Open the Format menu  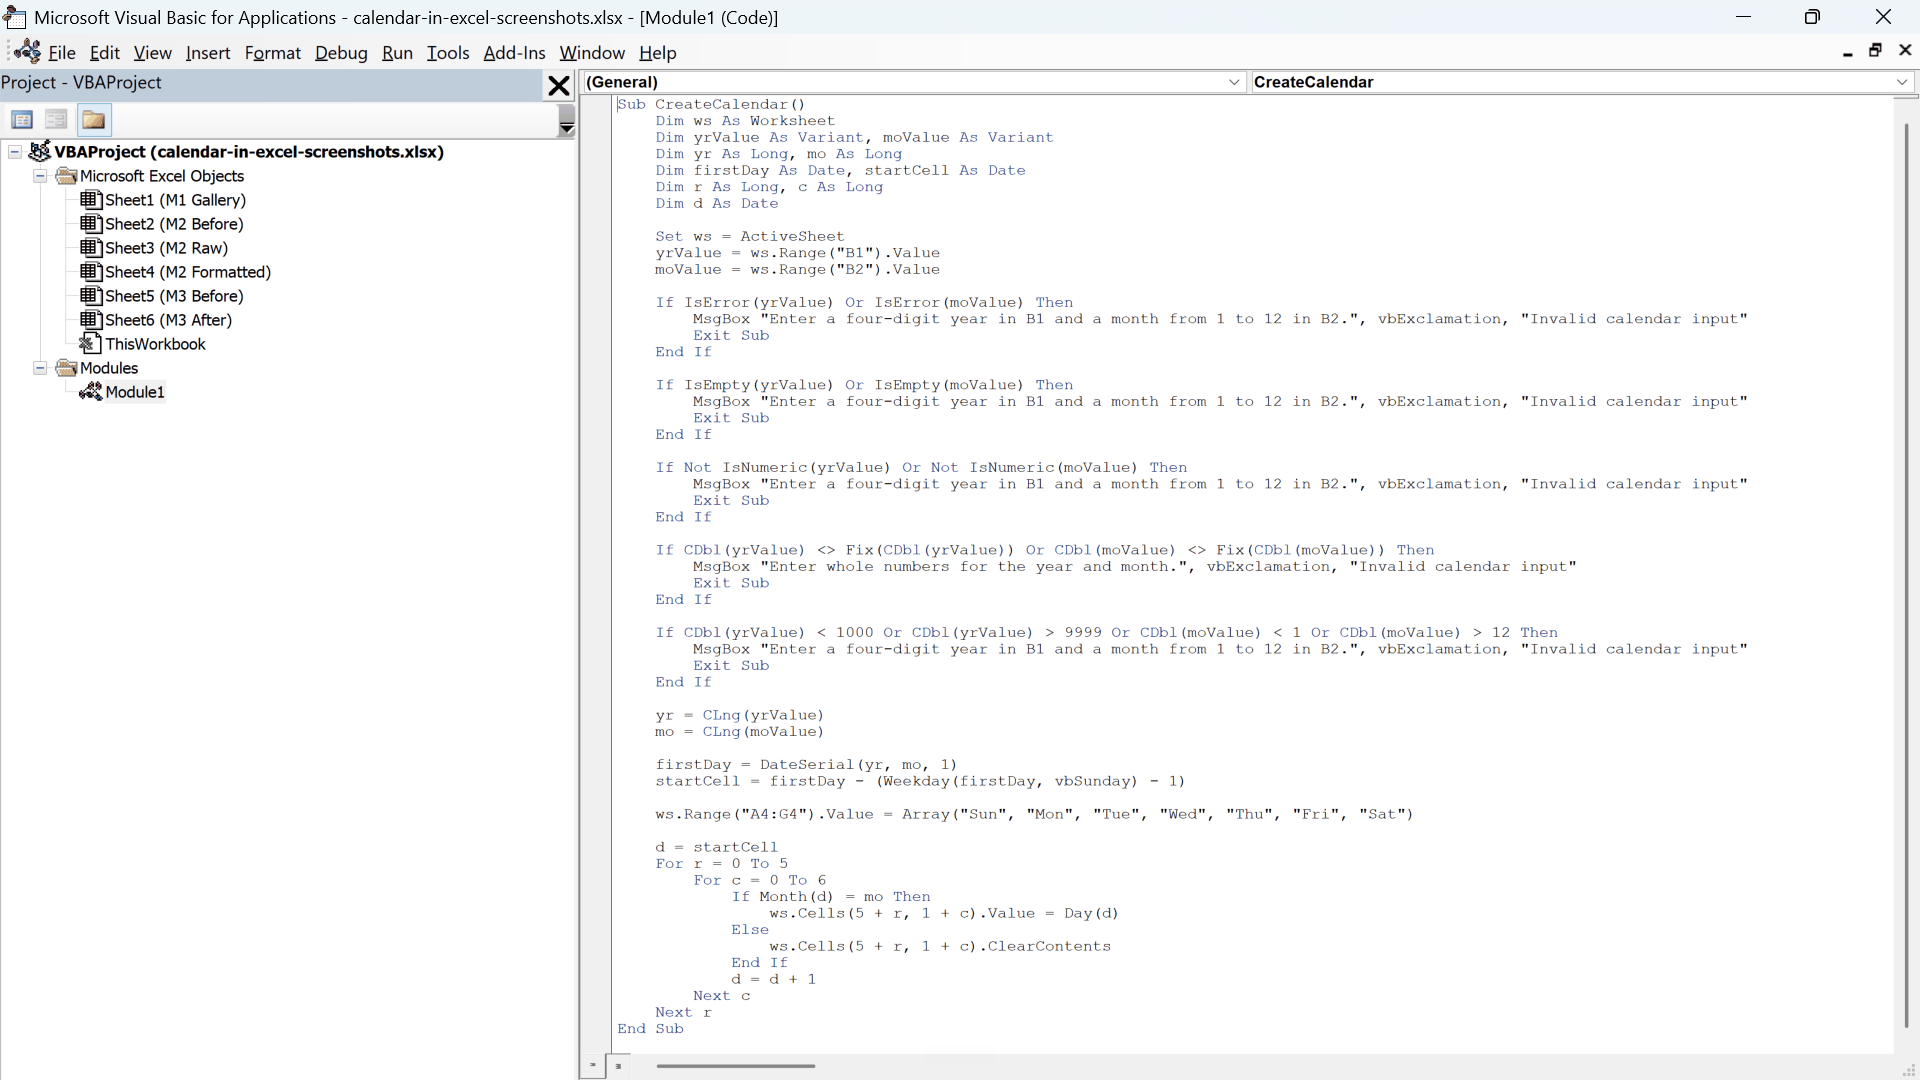tap(273, 53)
